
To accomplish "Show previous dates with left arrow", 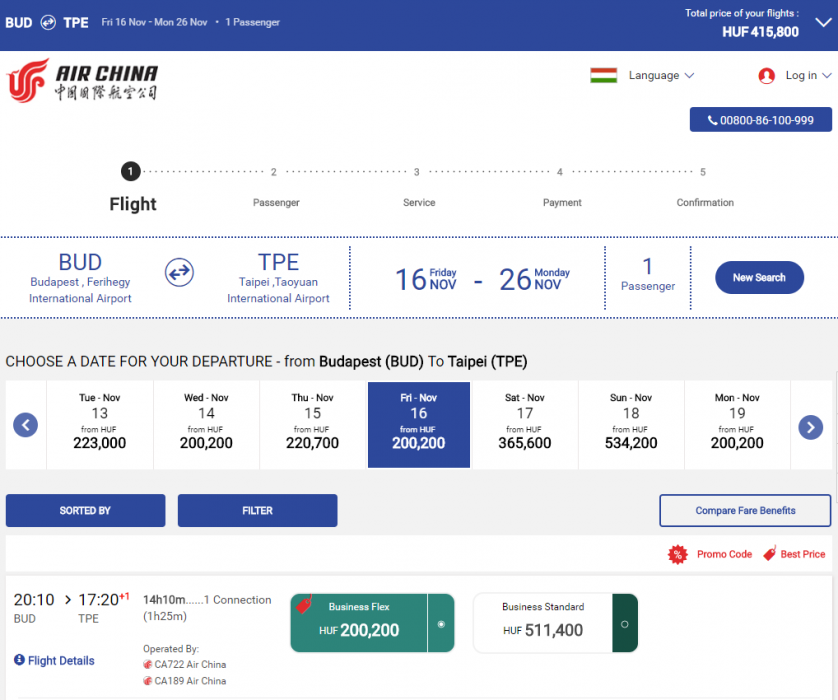I will 25,426.
